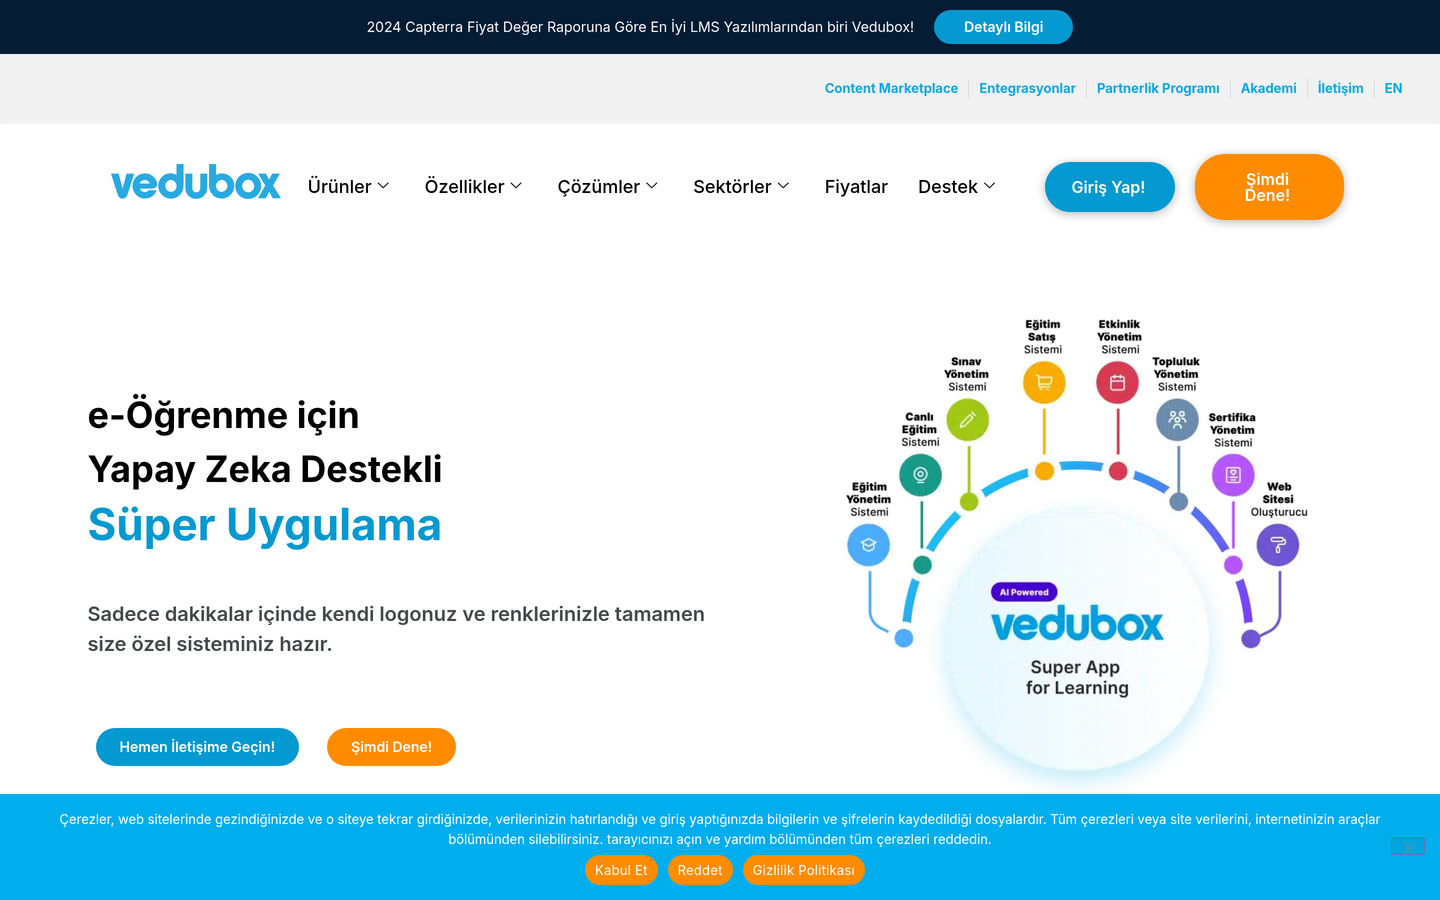Viewport: 1440px width, 900px height.
Task: Go to the Fiyatlar page
Action: (856, 187)
